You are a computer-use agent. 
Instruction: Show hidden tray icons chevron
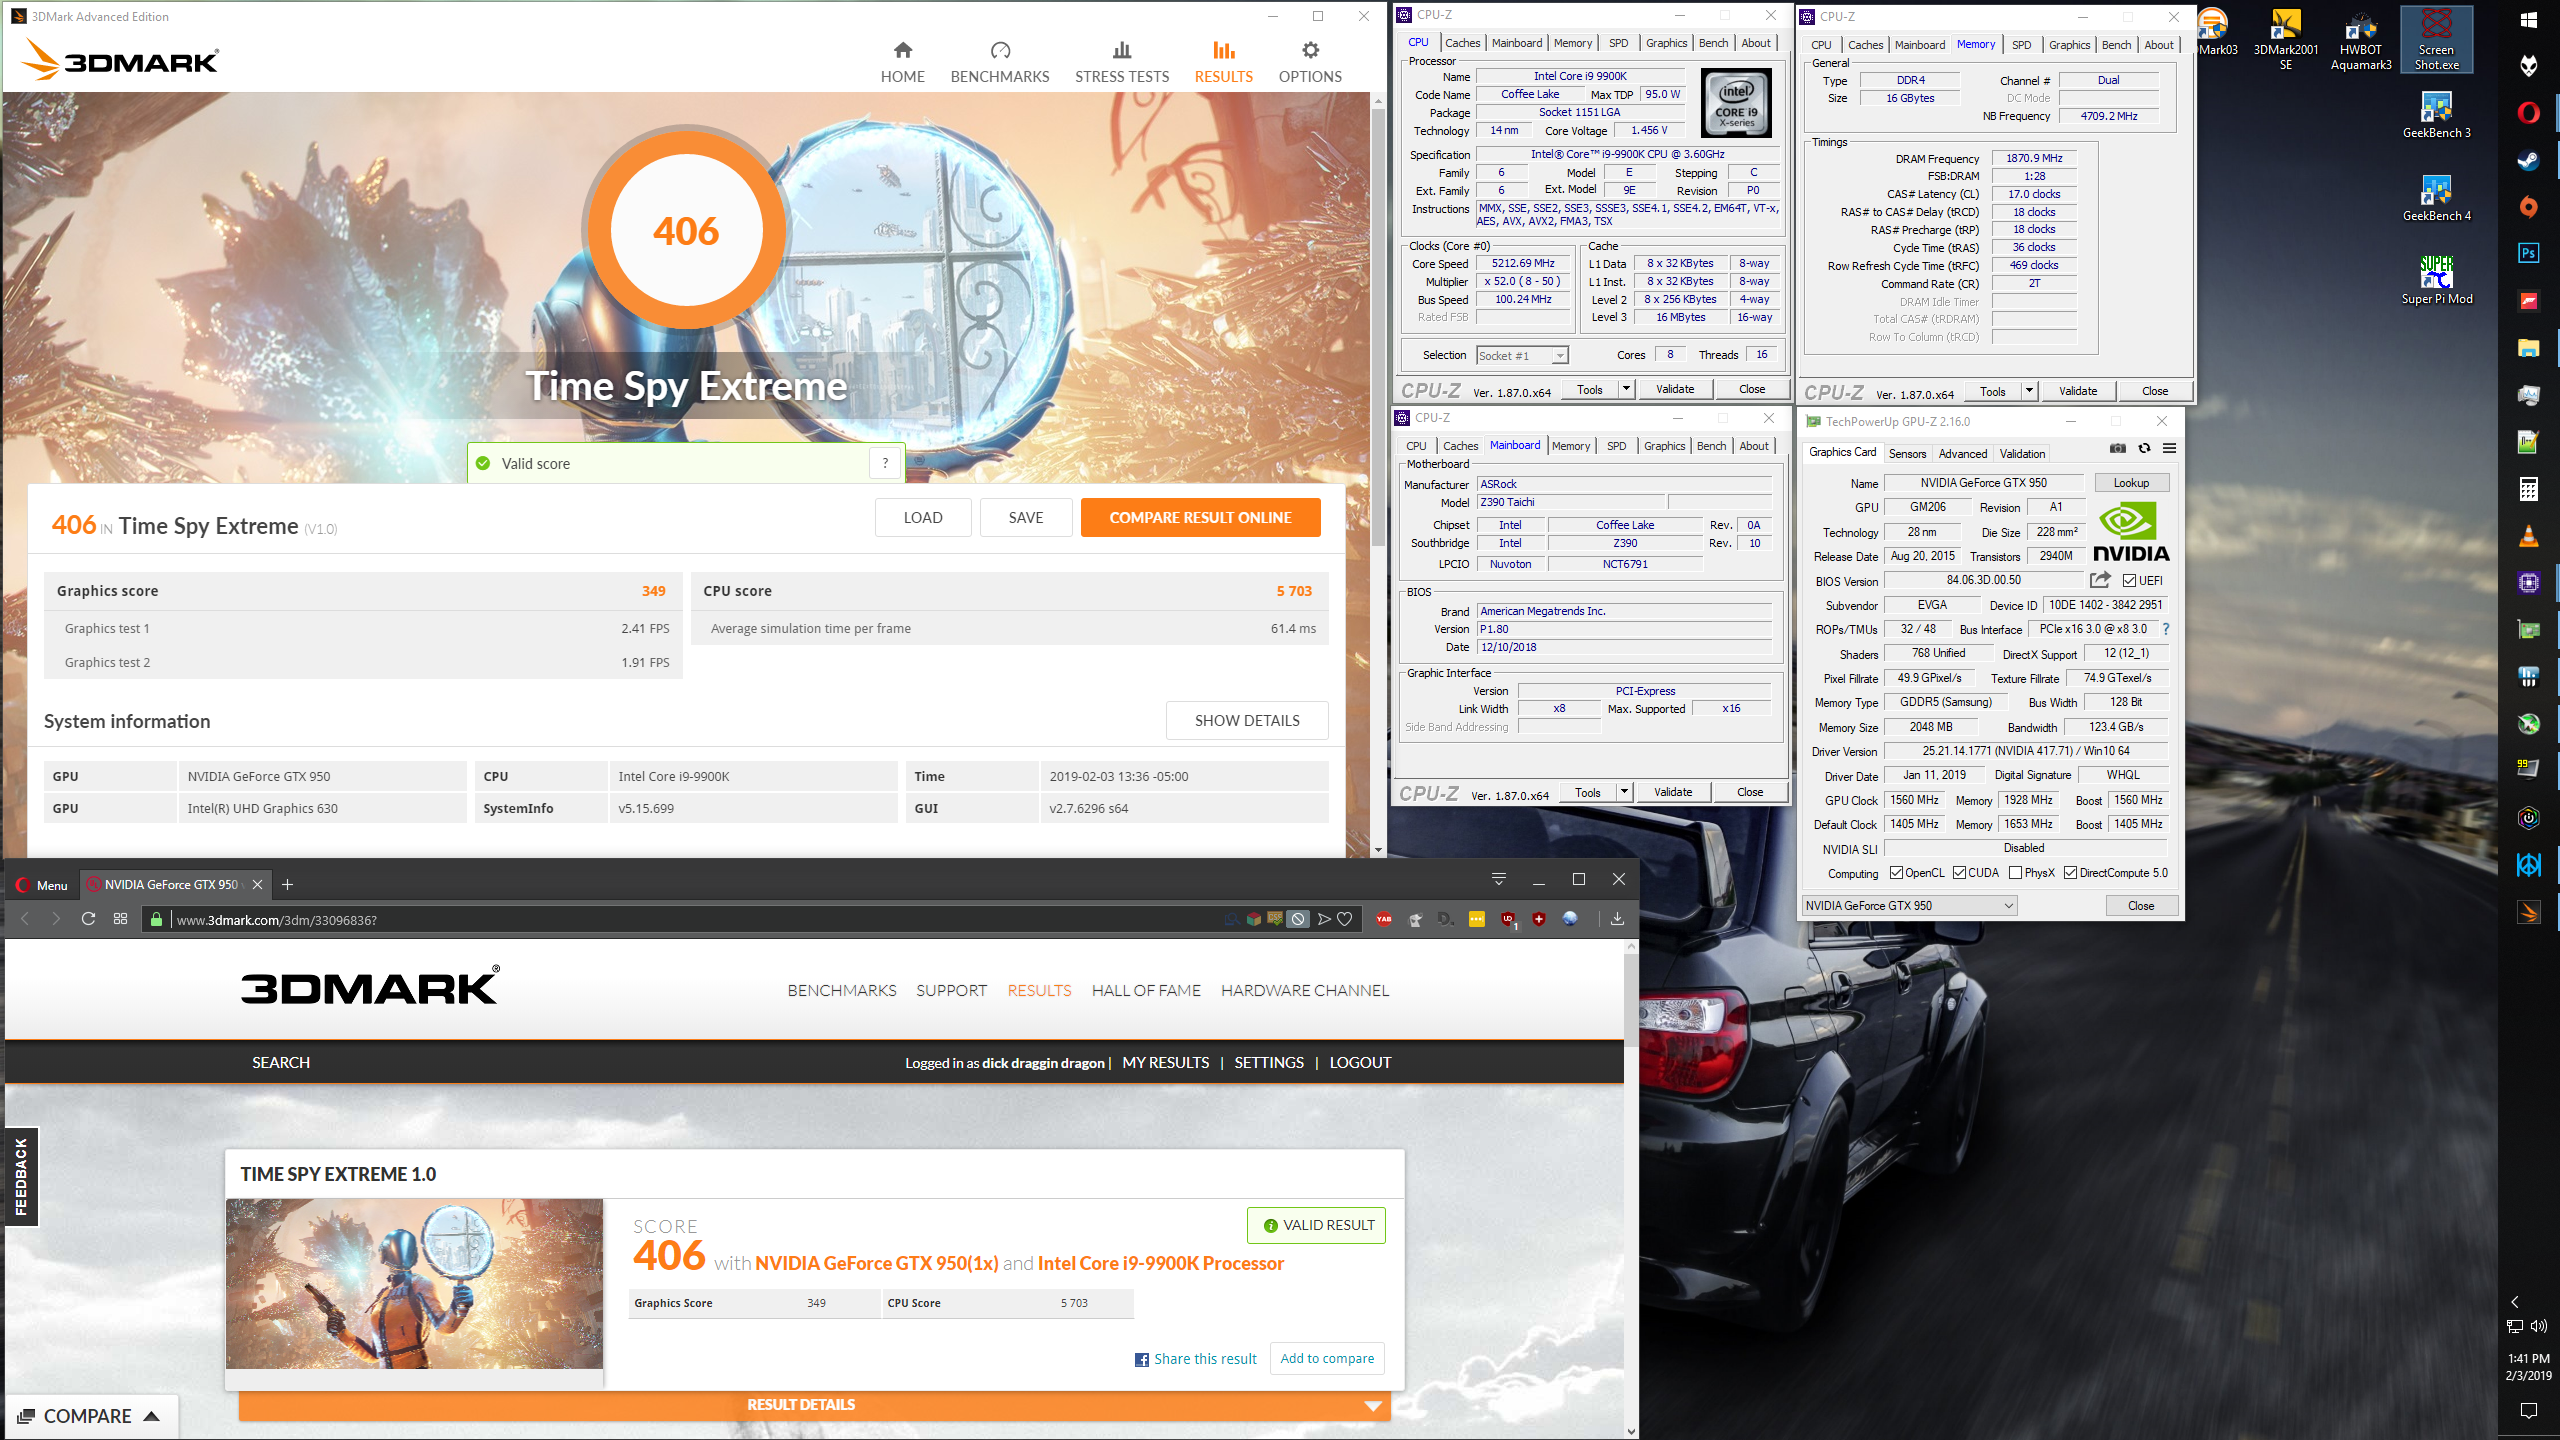2515,1302
